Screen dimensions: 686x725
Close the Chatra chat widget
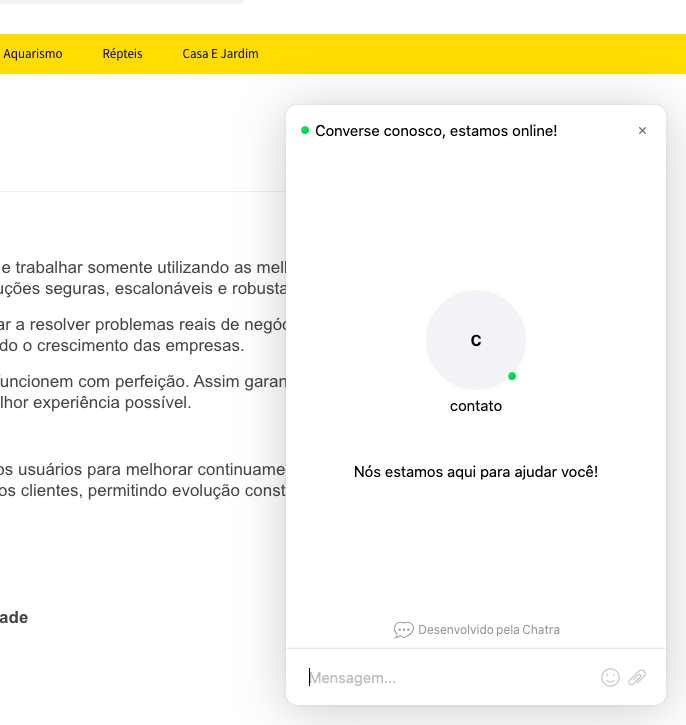(642, 131)
